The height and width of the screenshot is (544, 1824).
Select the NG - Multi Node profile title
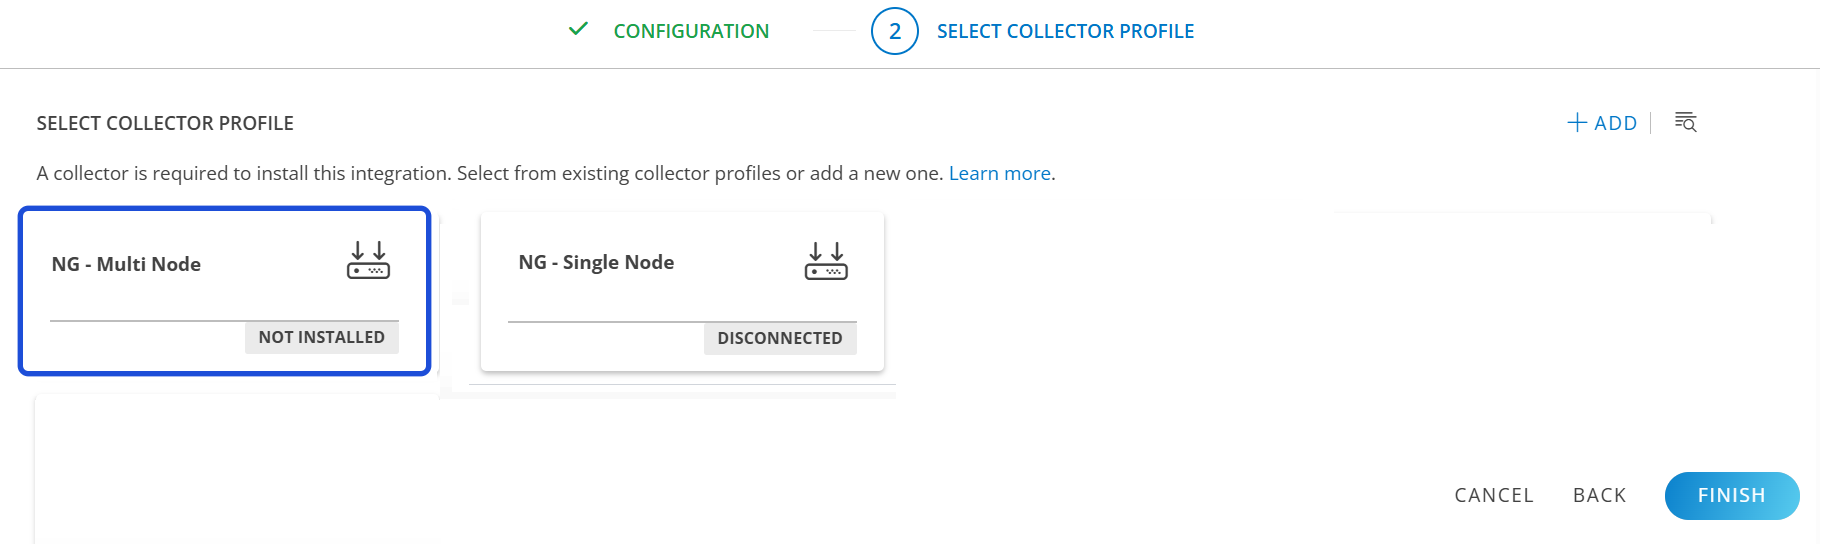tap(126, 264)
